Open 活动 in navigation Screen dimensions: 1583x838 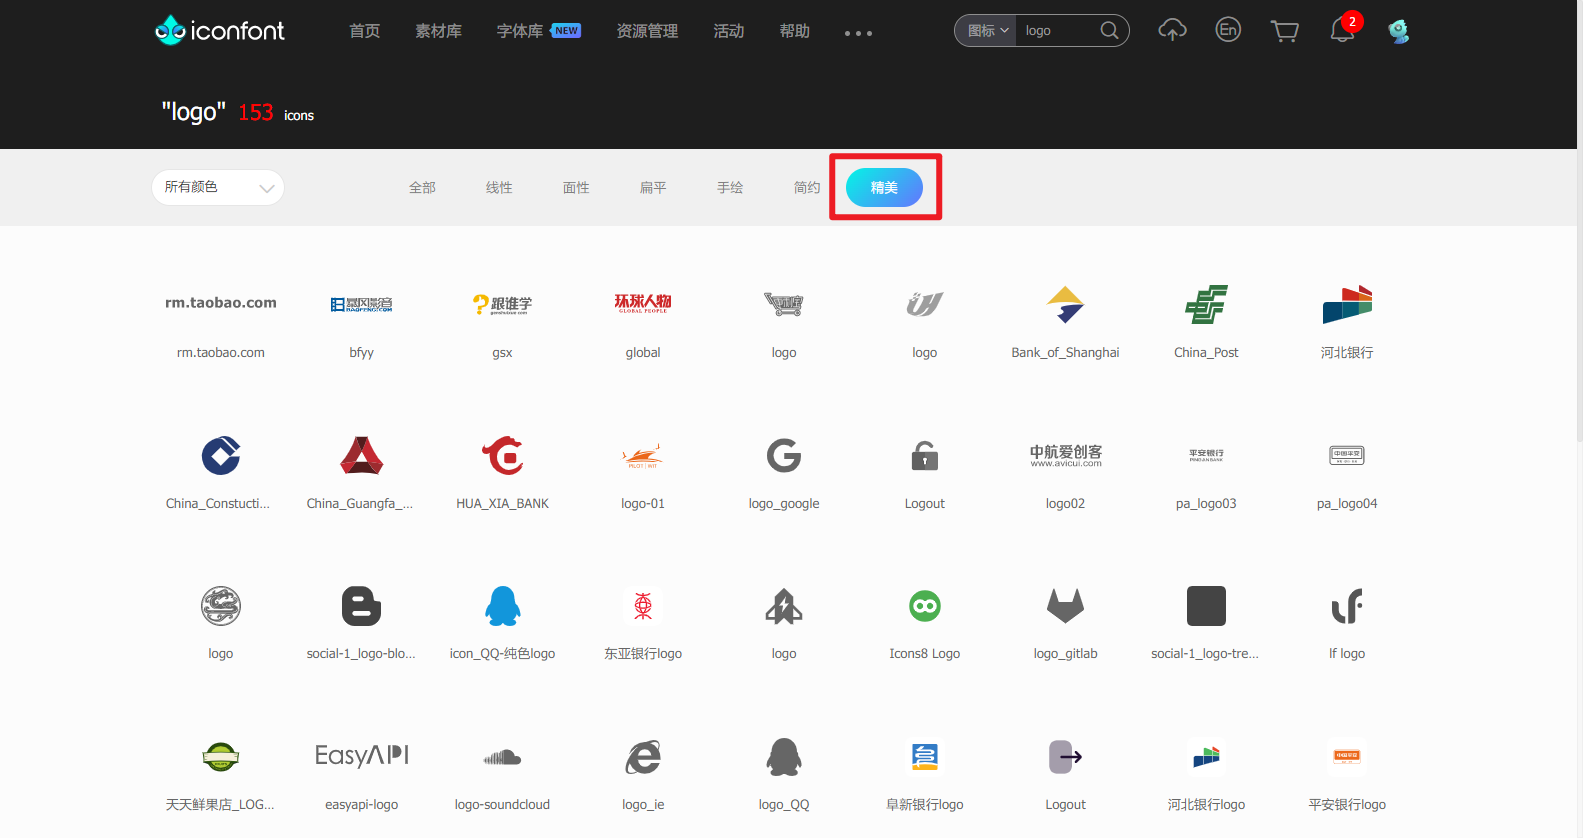point(729,31)
